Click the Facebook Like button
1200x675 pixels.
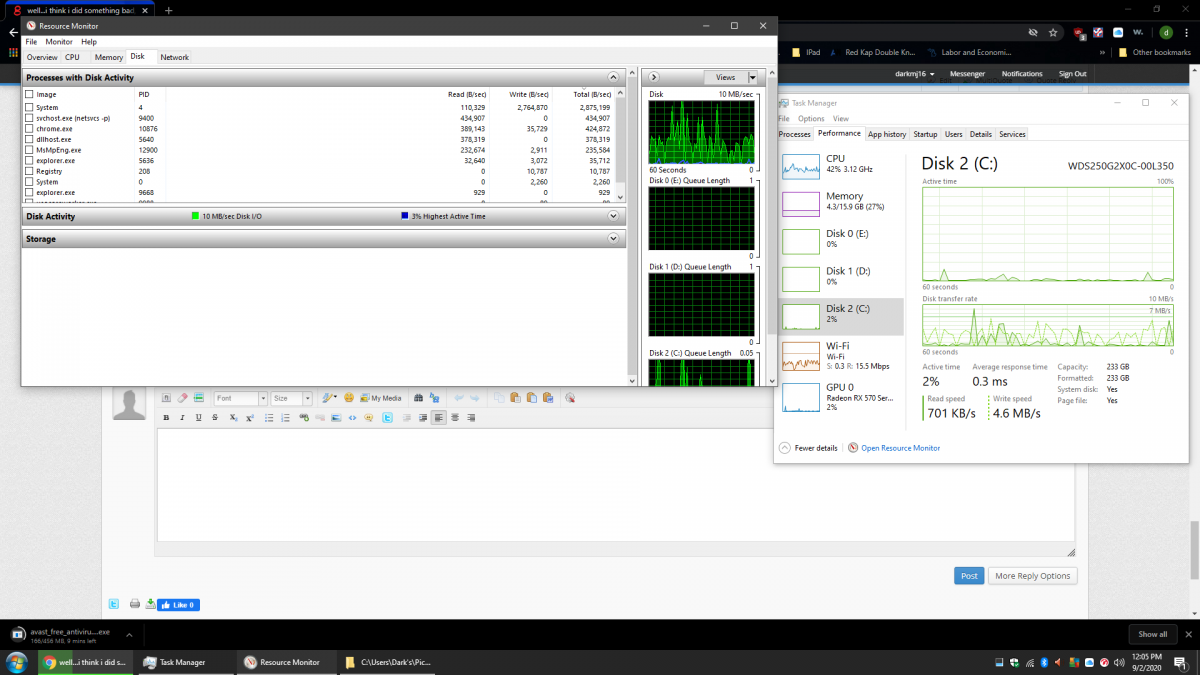[x=178, y=605]
